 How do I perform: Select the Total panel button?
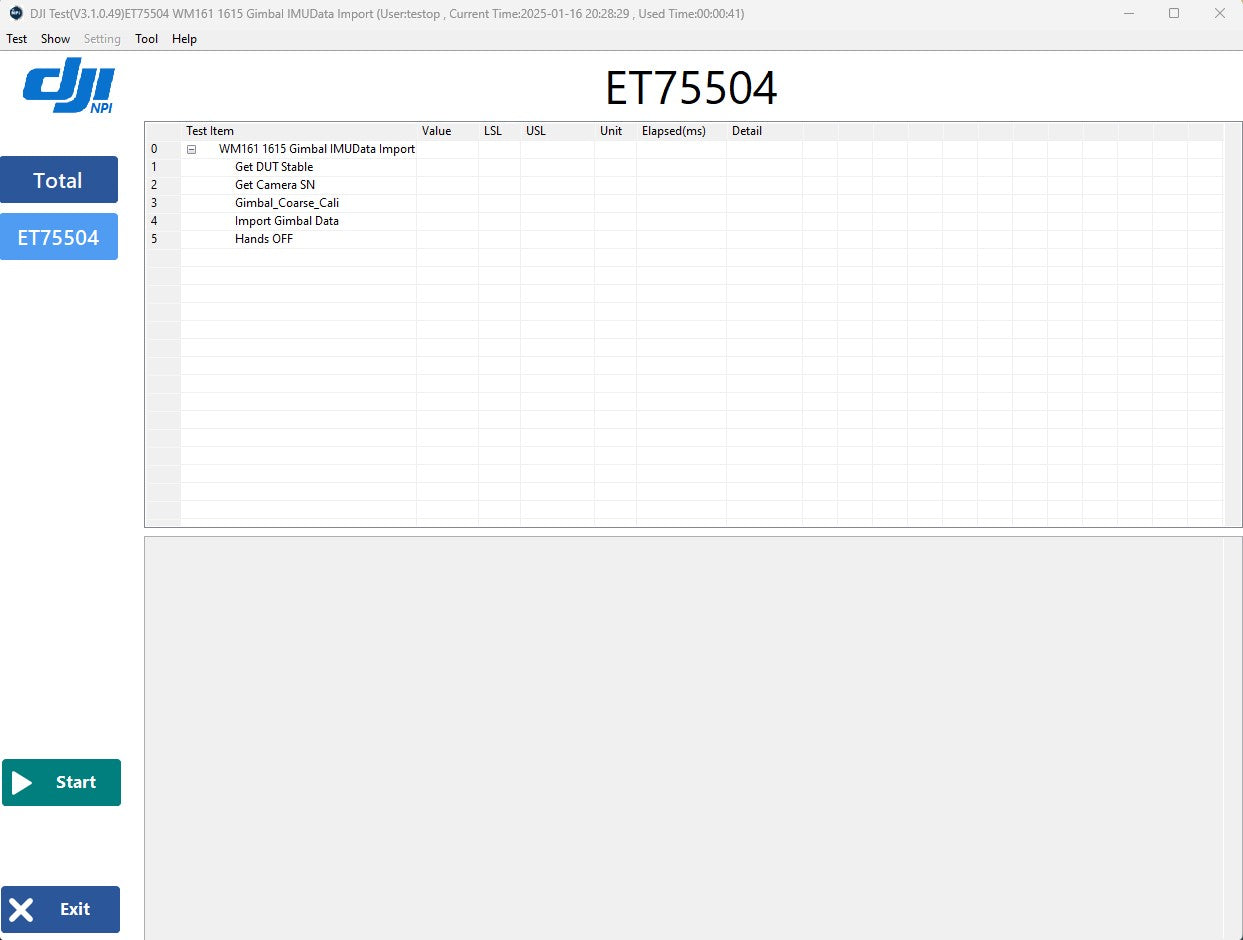click(58, 180)
